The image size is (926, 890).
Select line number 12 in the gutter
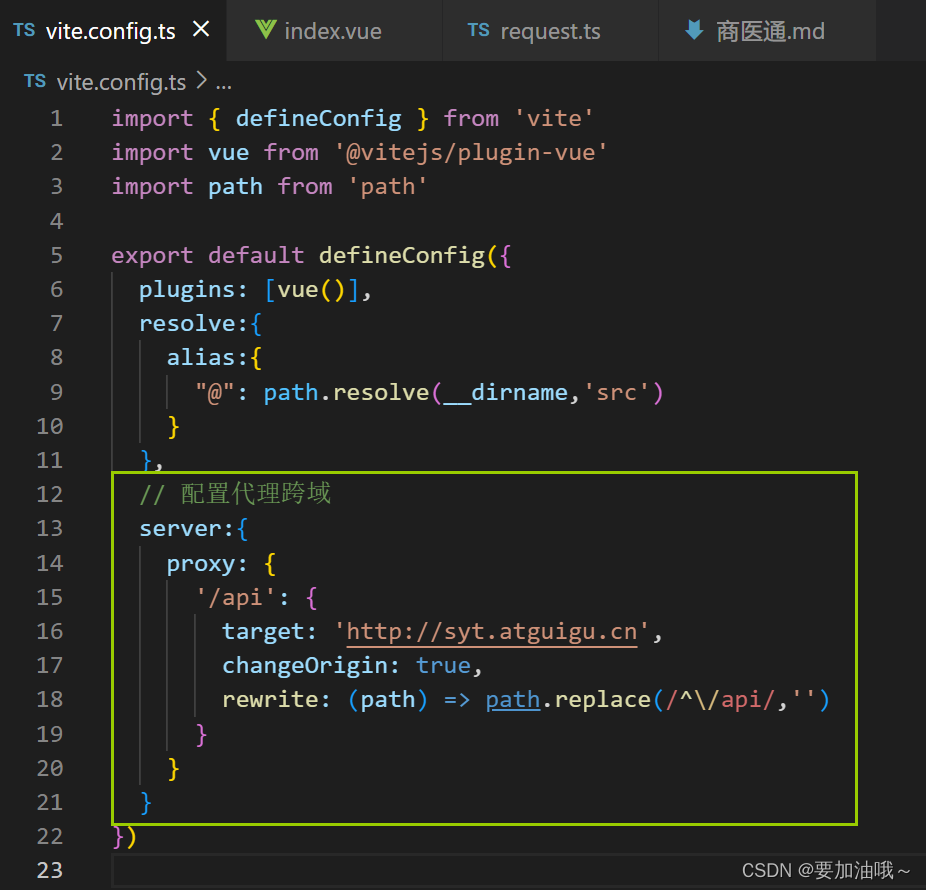[49, 494]
